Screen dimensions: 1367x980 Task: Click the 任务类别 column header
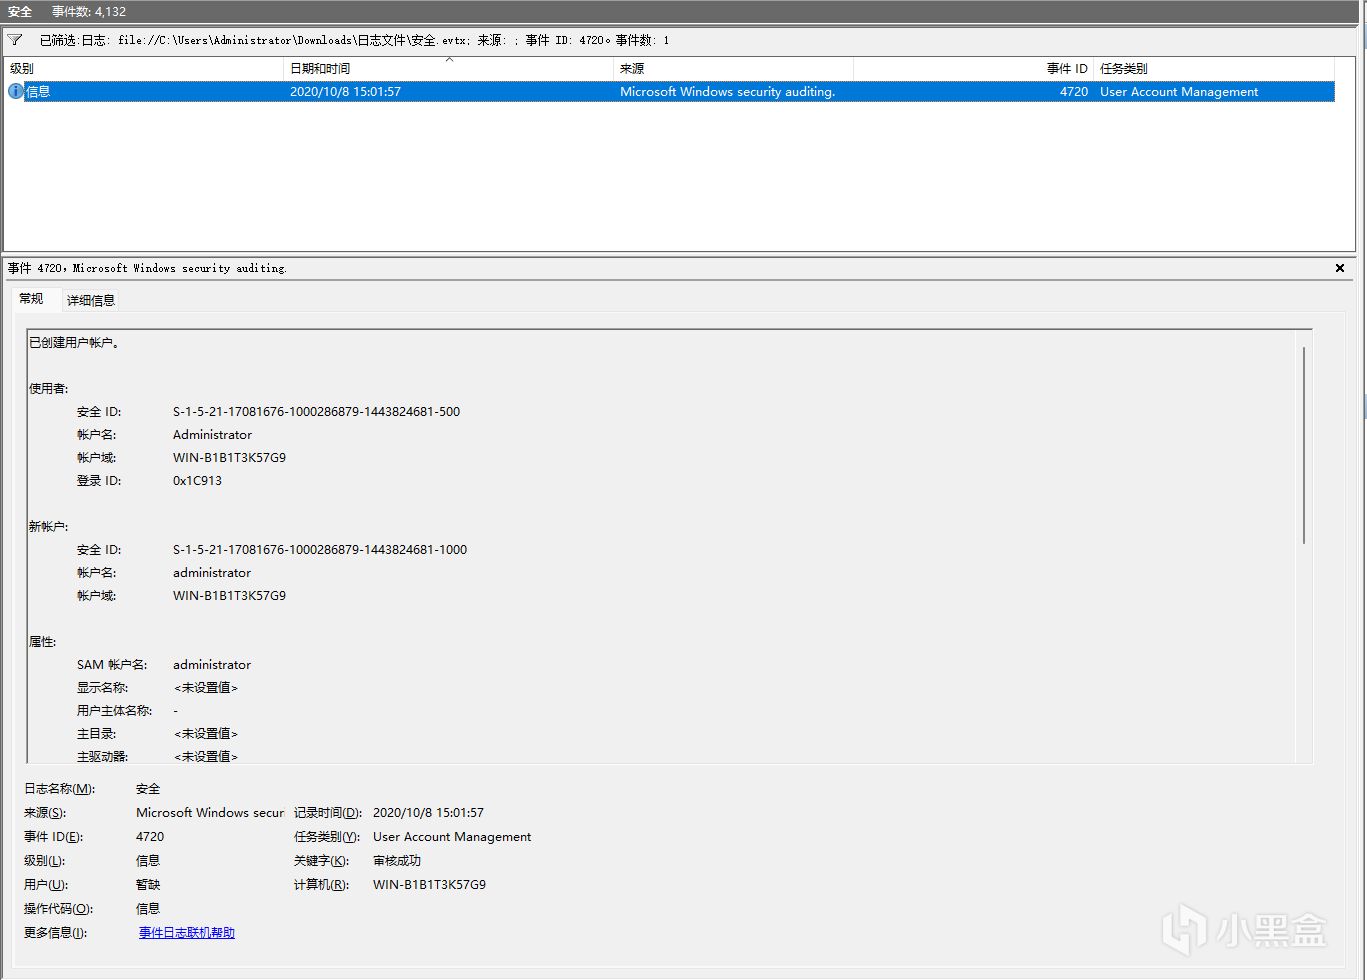1214,68
